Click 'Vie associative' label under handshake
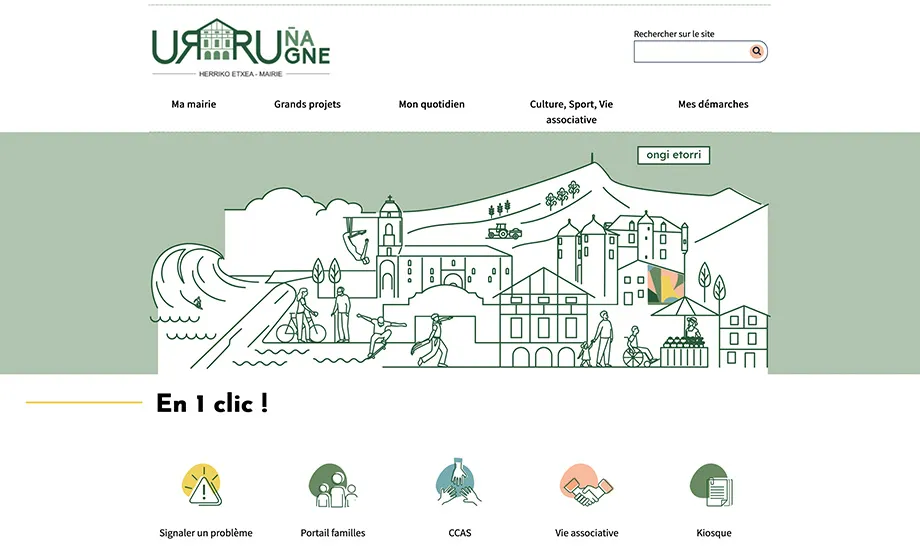The width and height of the screenshot is (920, 549). pyautogui.click(x=587, y=533)
